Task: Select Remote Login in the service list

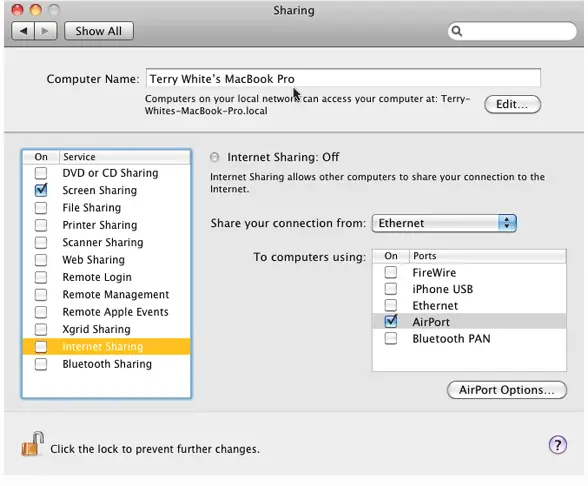Action: 106,277
